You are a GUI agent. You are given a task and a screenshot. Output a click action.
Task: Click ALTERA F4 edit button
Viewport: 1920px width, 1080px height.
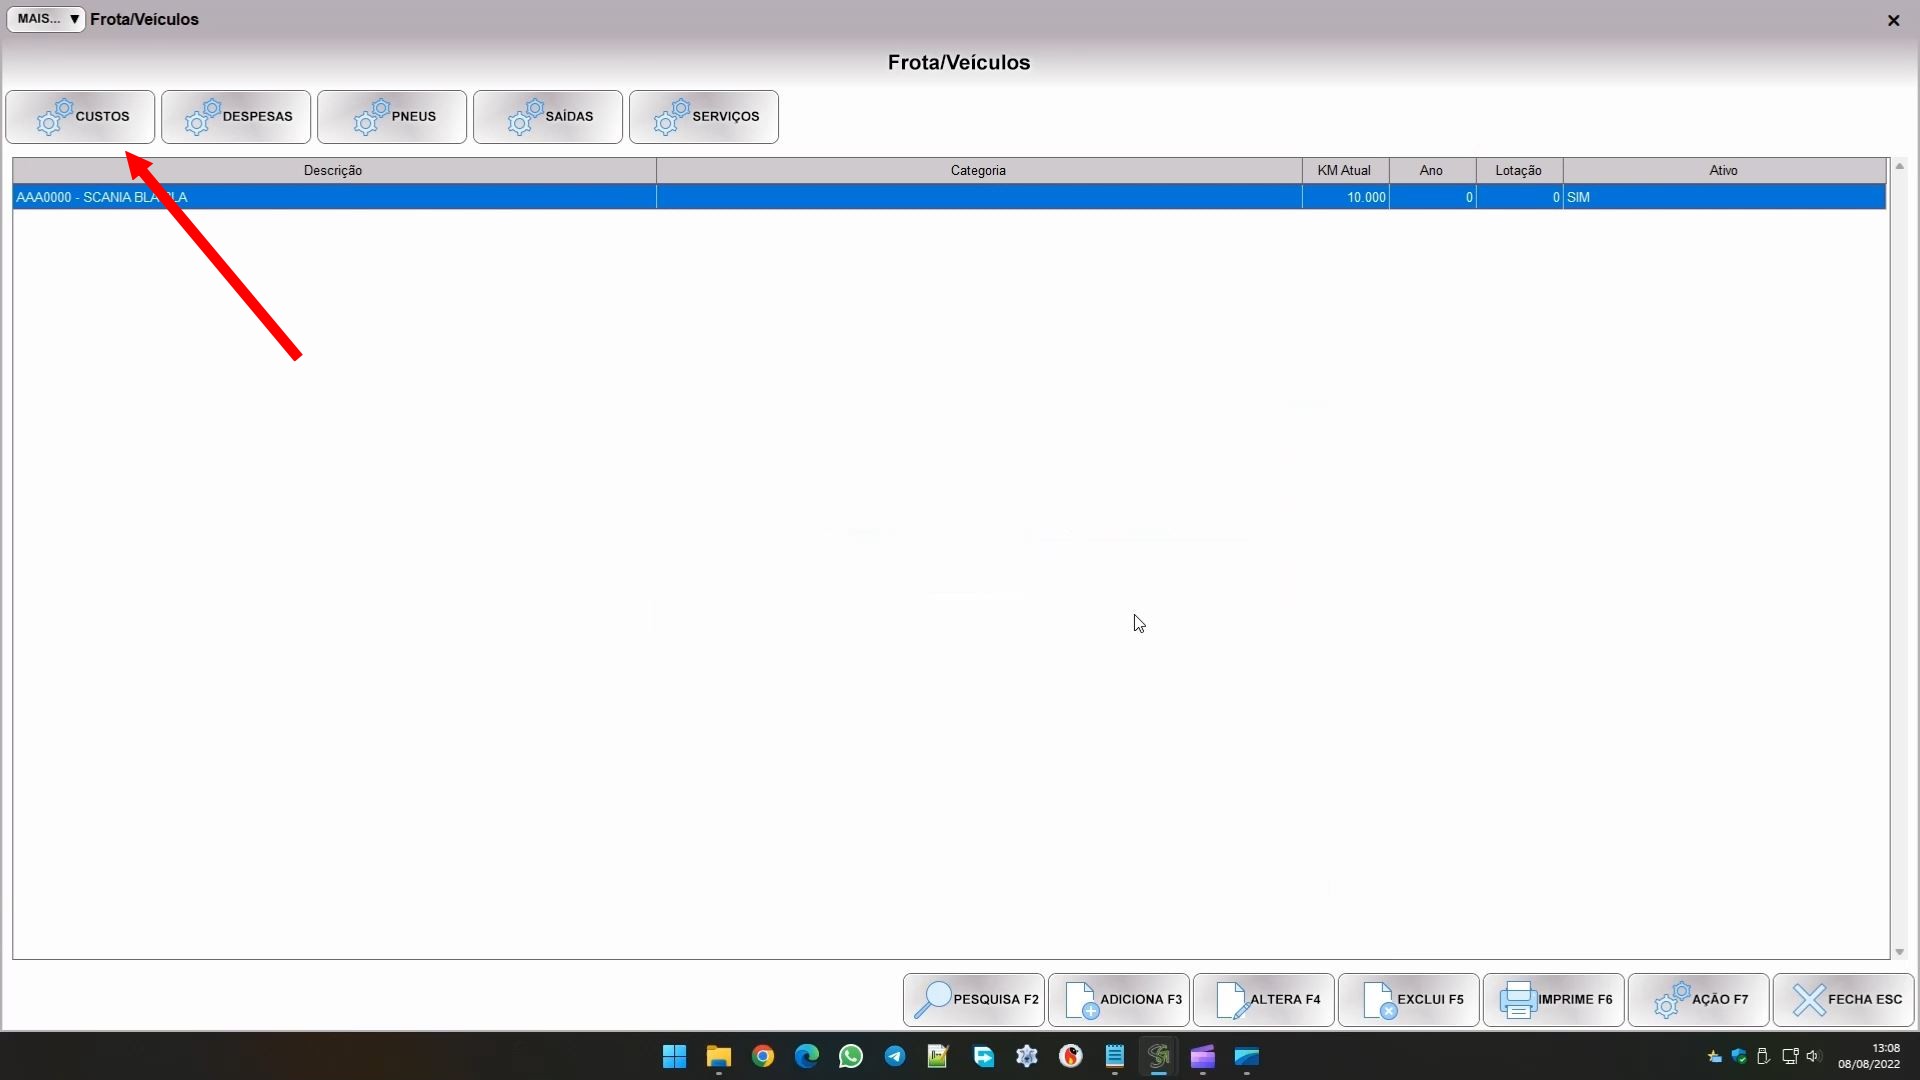(x=1264, y=999)
